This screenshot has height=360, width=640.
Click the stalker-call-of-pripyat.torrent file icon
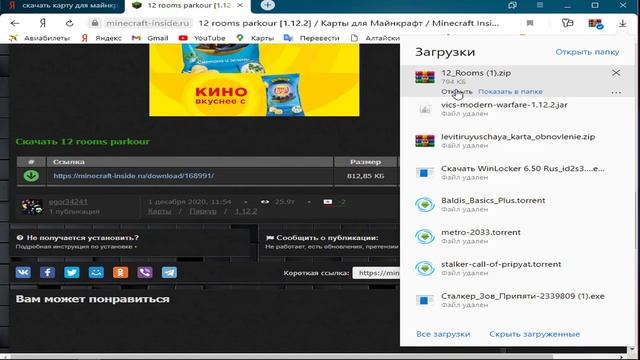coord(425,268)
